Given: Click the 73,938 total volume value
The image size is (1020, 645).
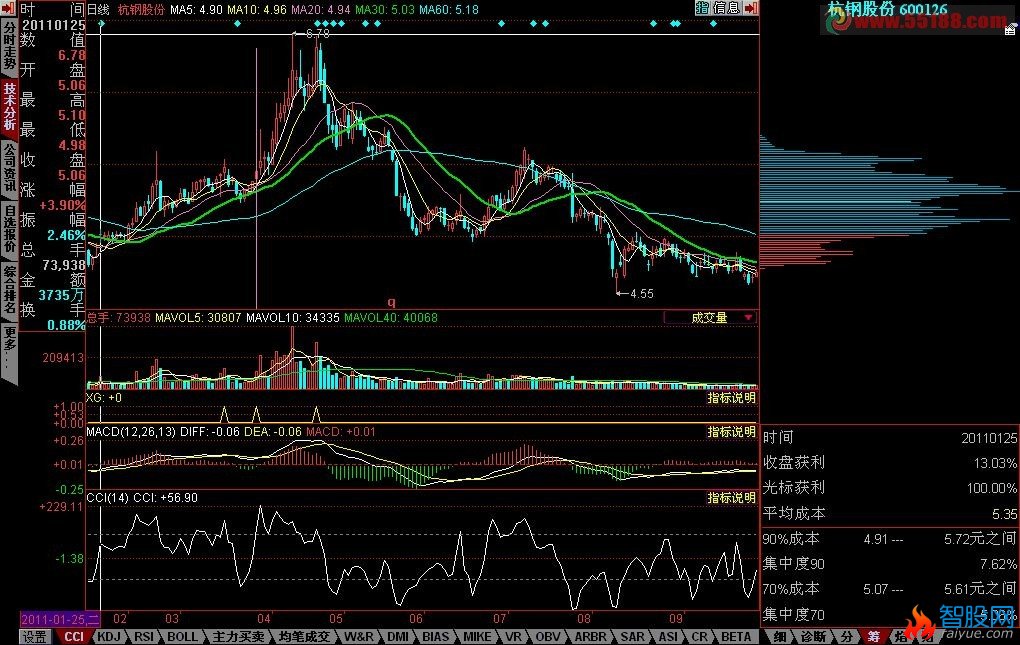Looking at the screenshot, I should 64,265.
